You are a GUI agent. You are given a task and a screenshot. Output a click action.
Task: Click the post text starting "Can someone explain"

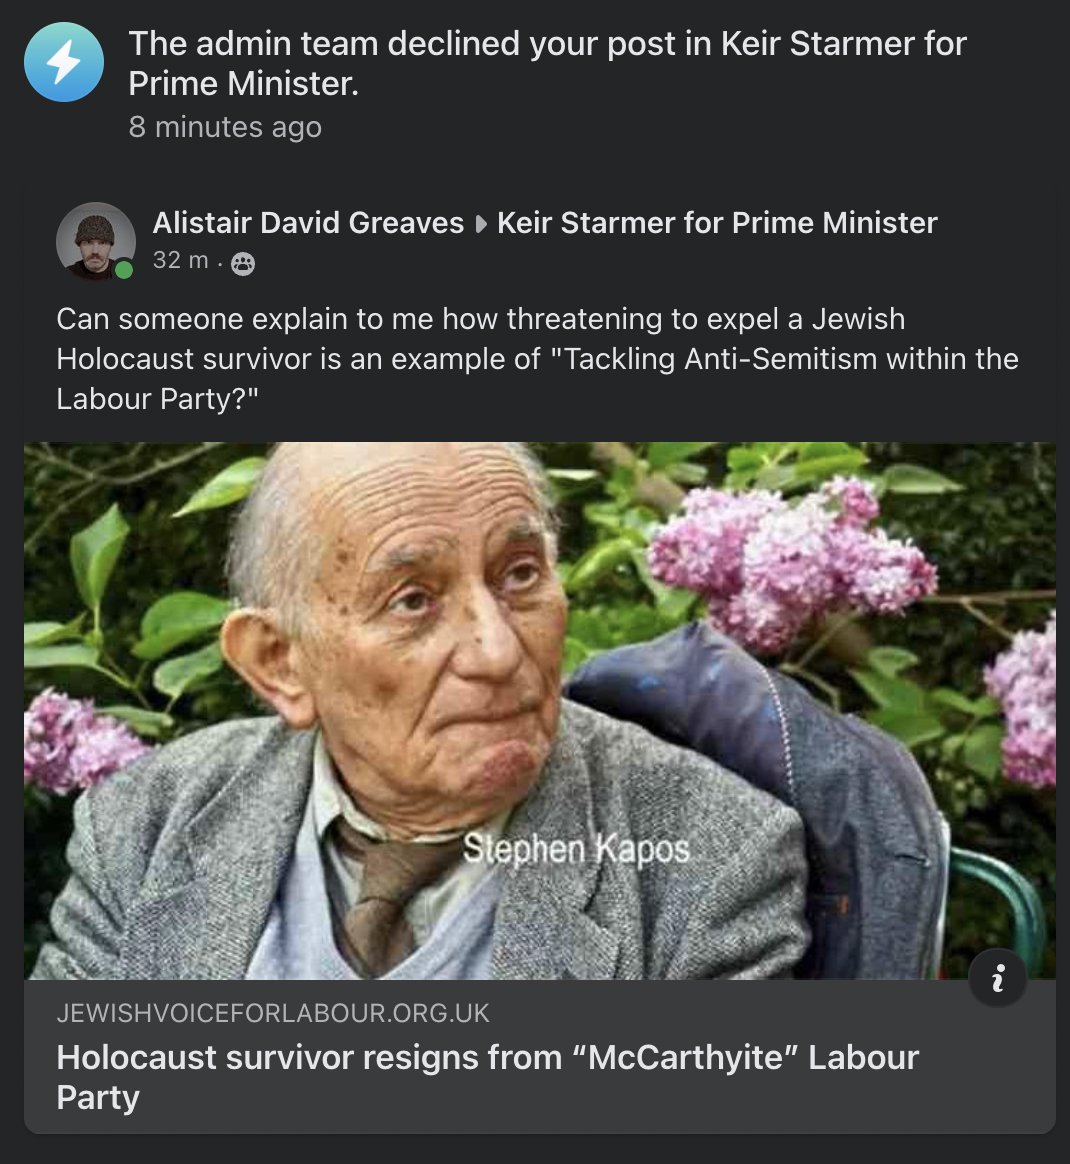pos(480,319)
